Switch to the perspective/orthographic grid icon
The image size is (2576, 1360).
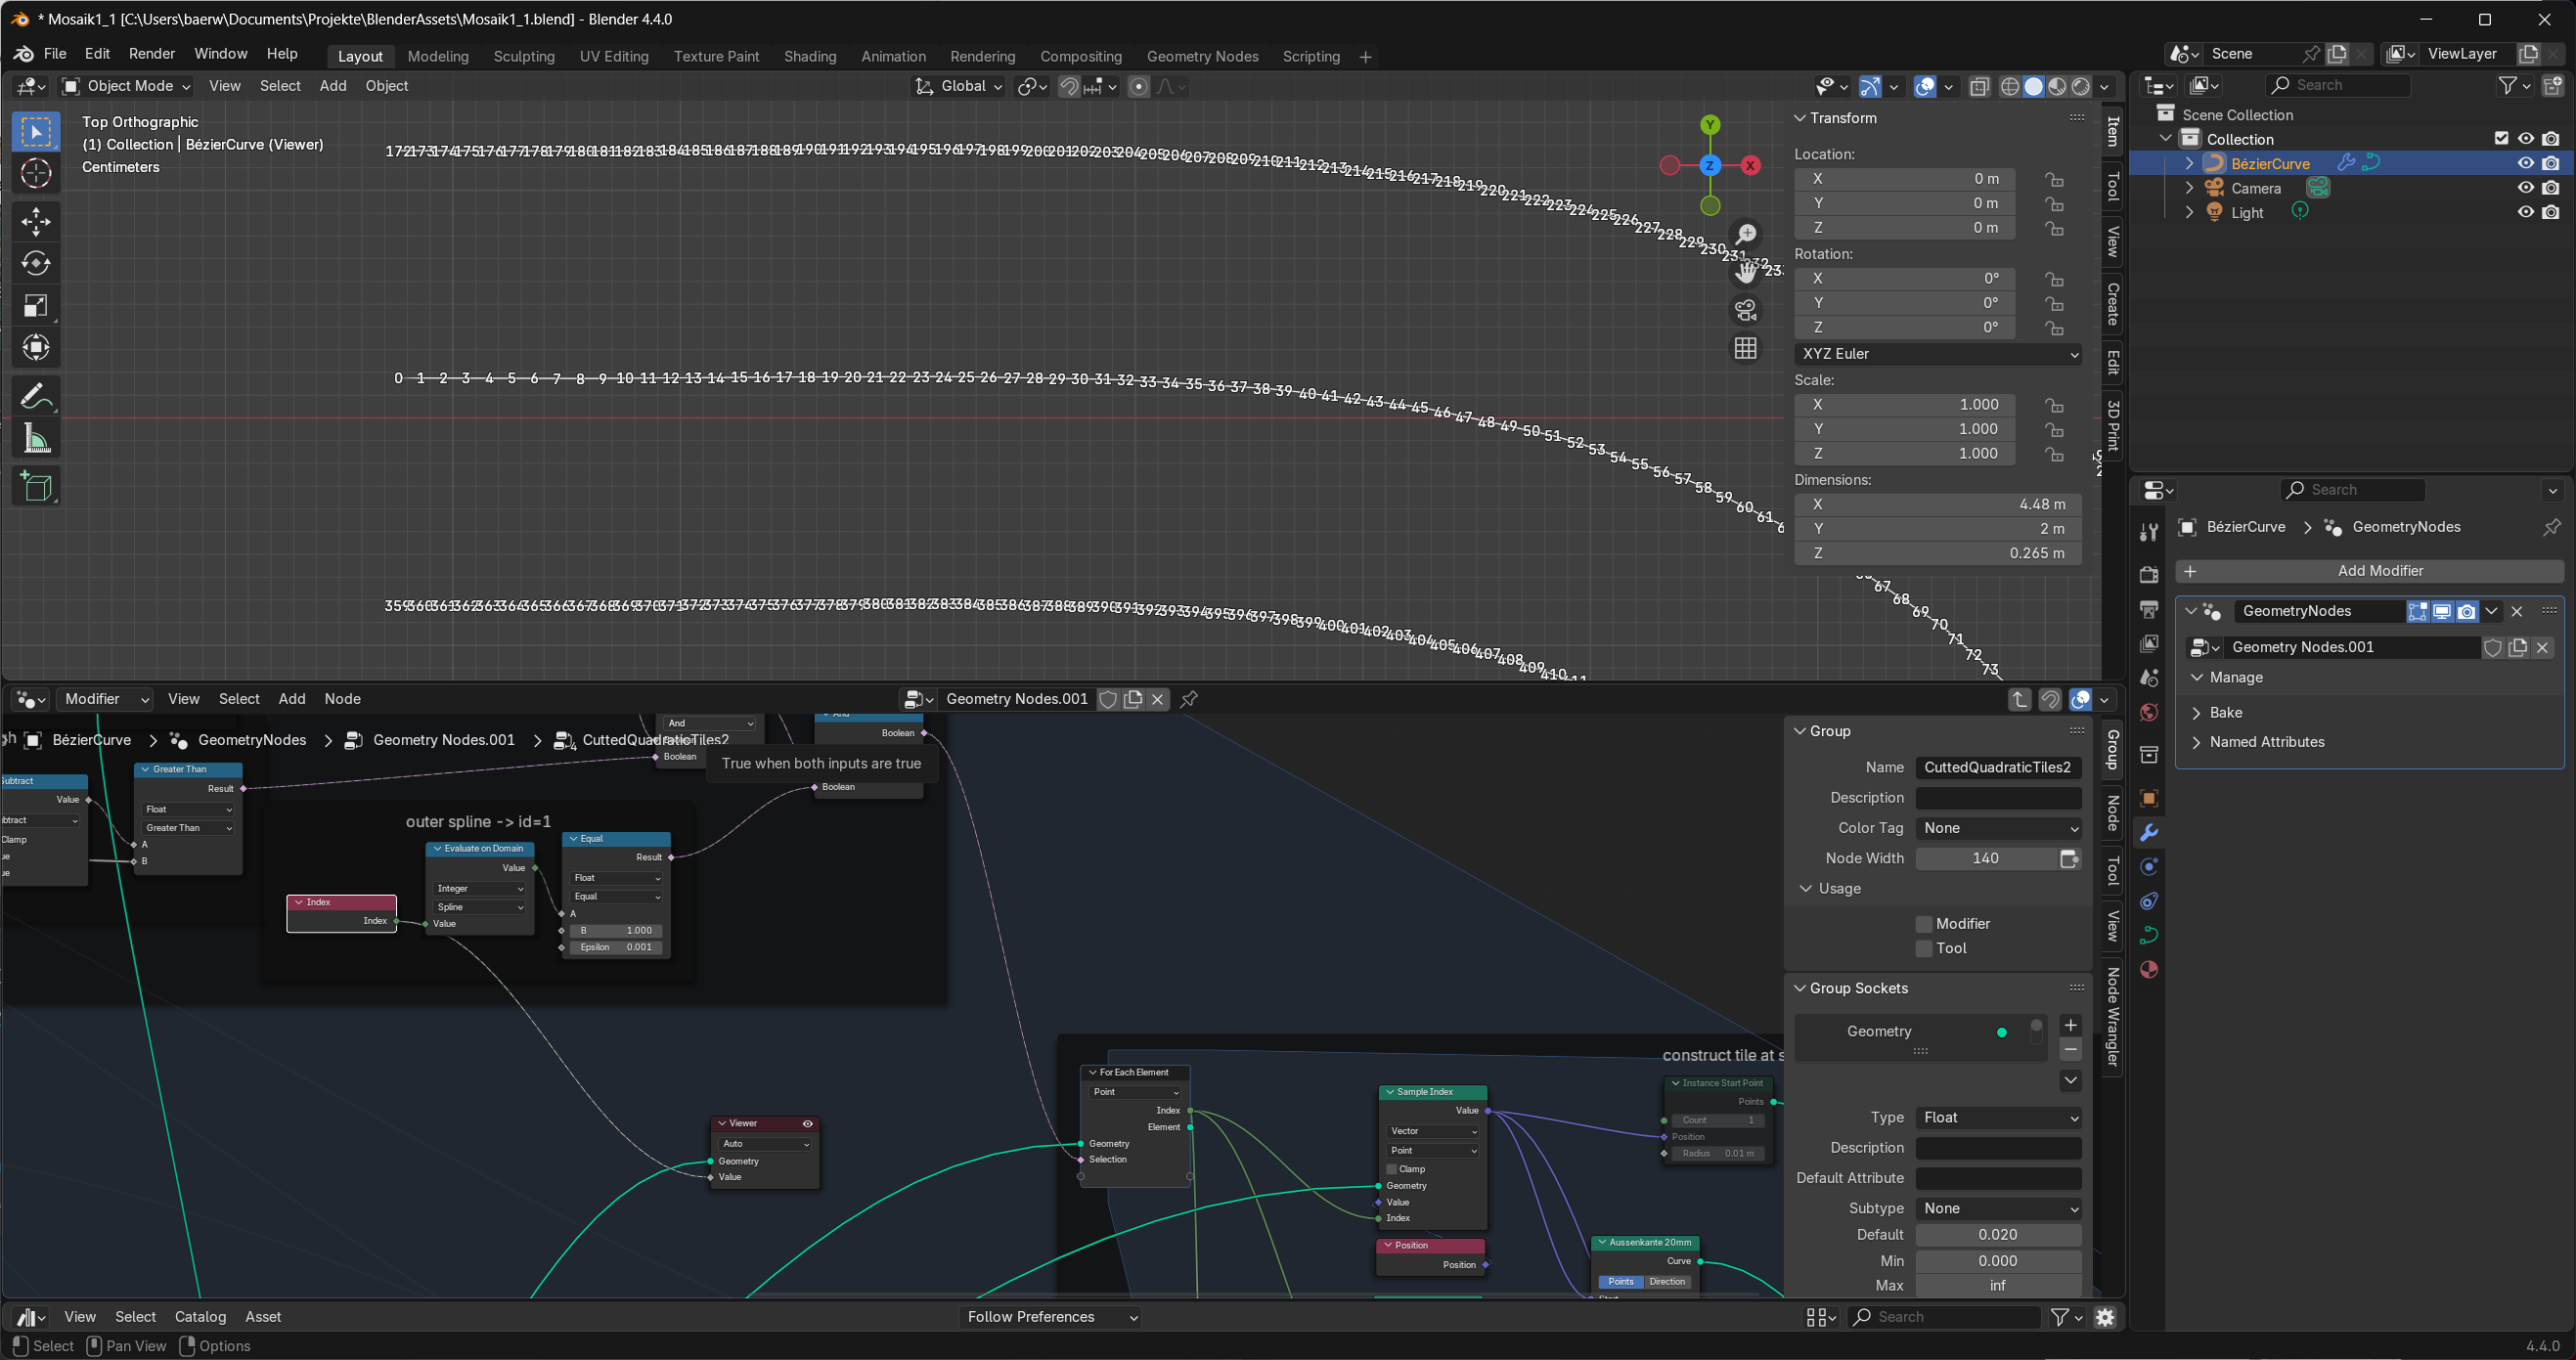click(1745, 348)
